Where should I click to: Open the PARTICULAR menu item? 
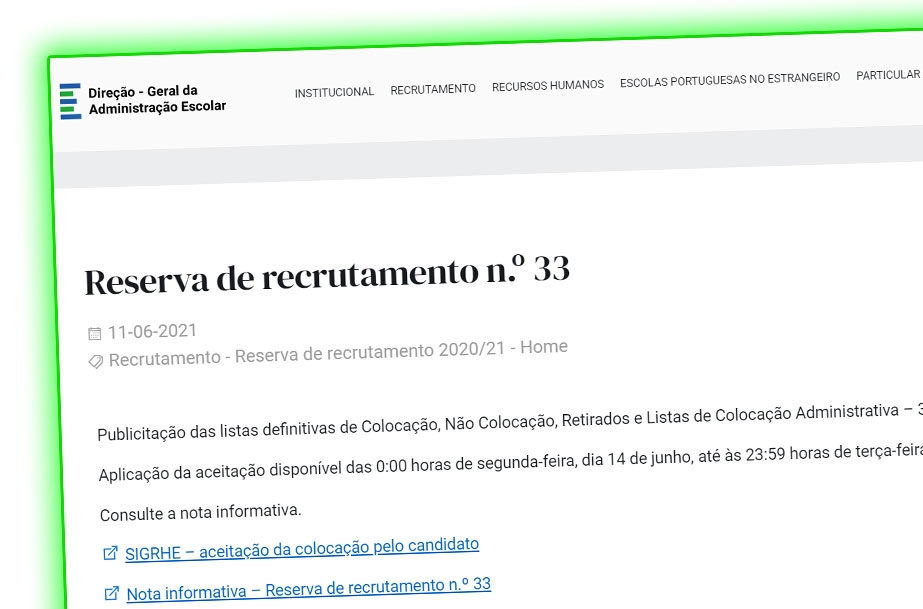[888, 74]
